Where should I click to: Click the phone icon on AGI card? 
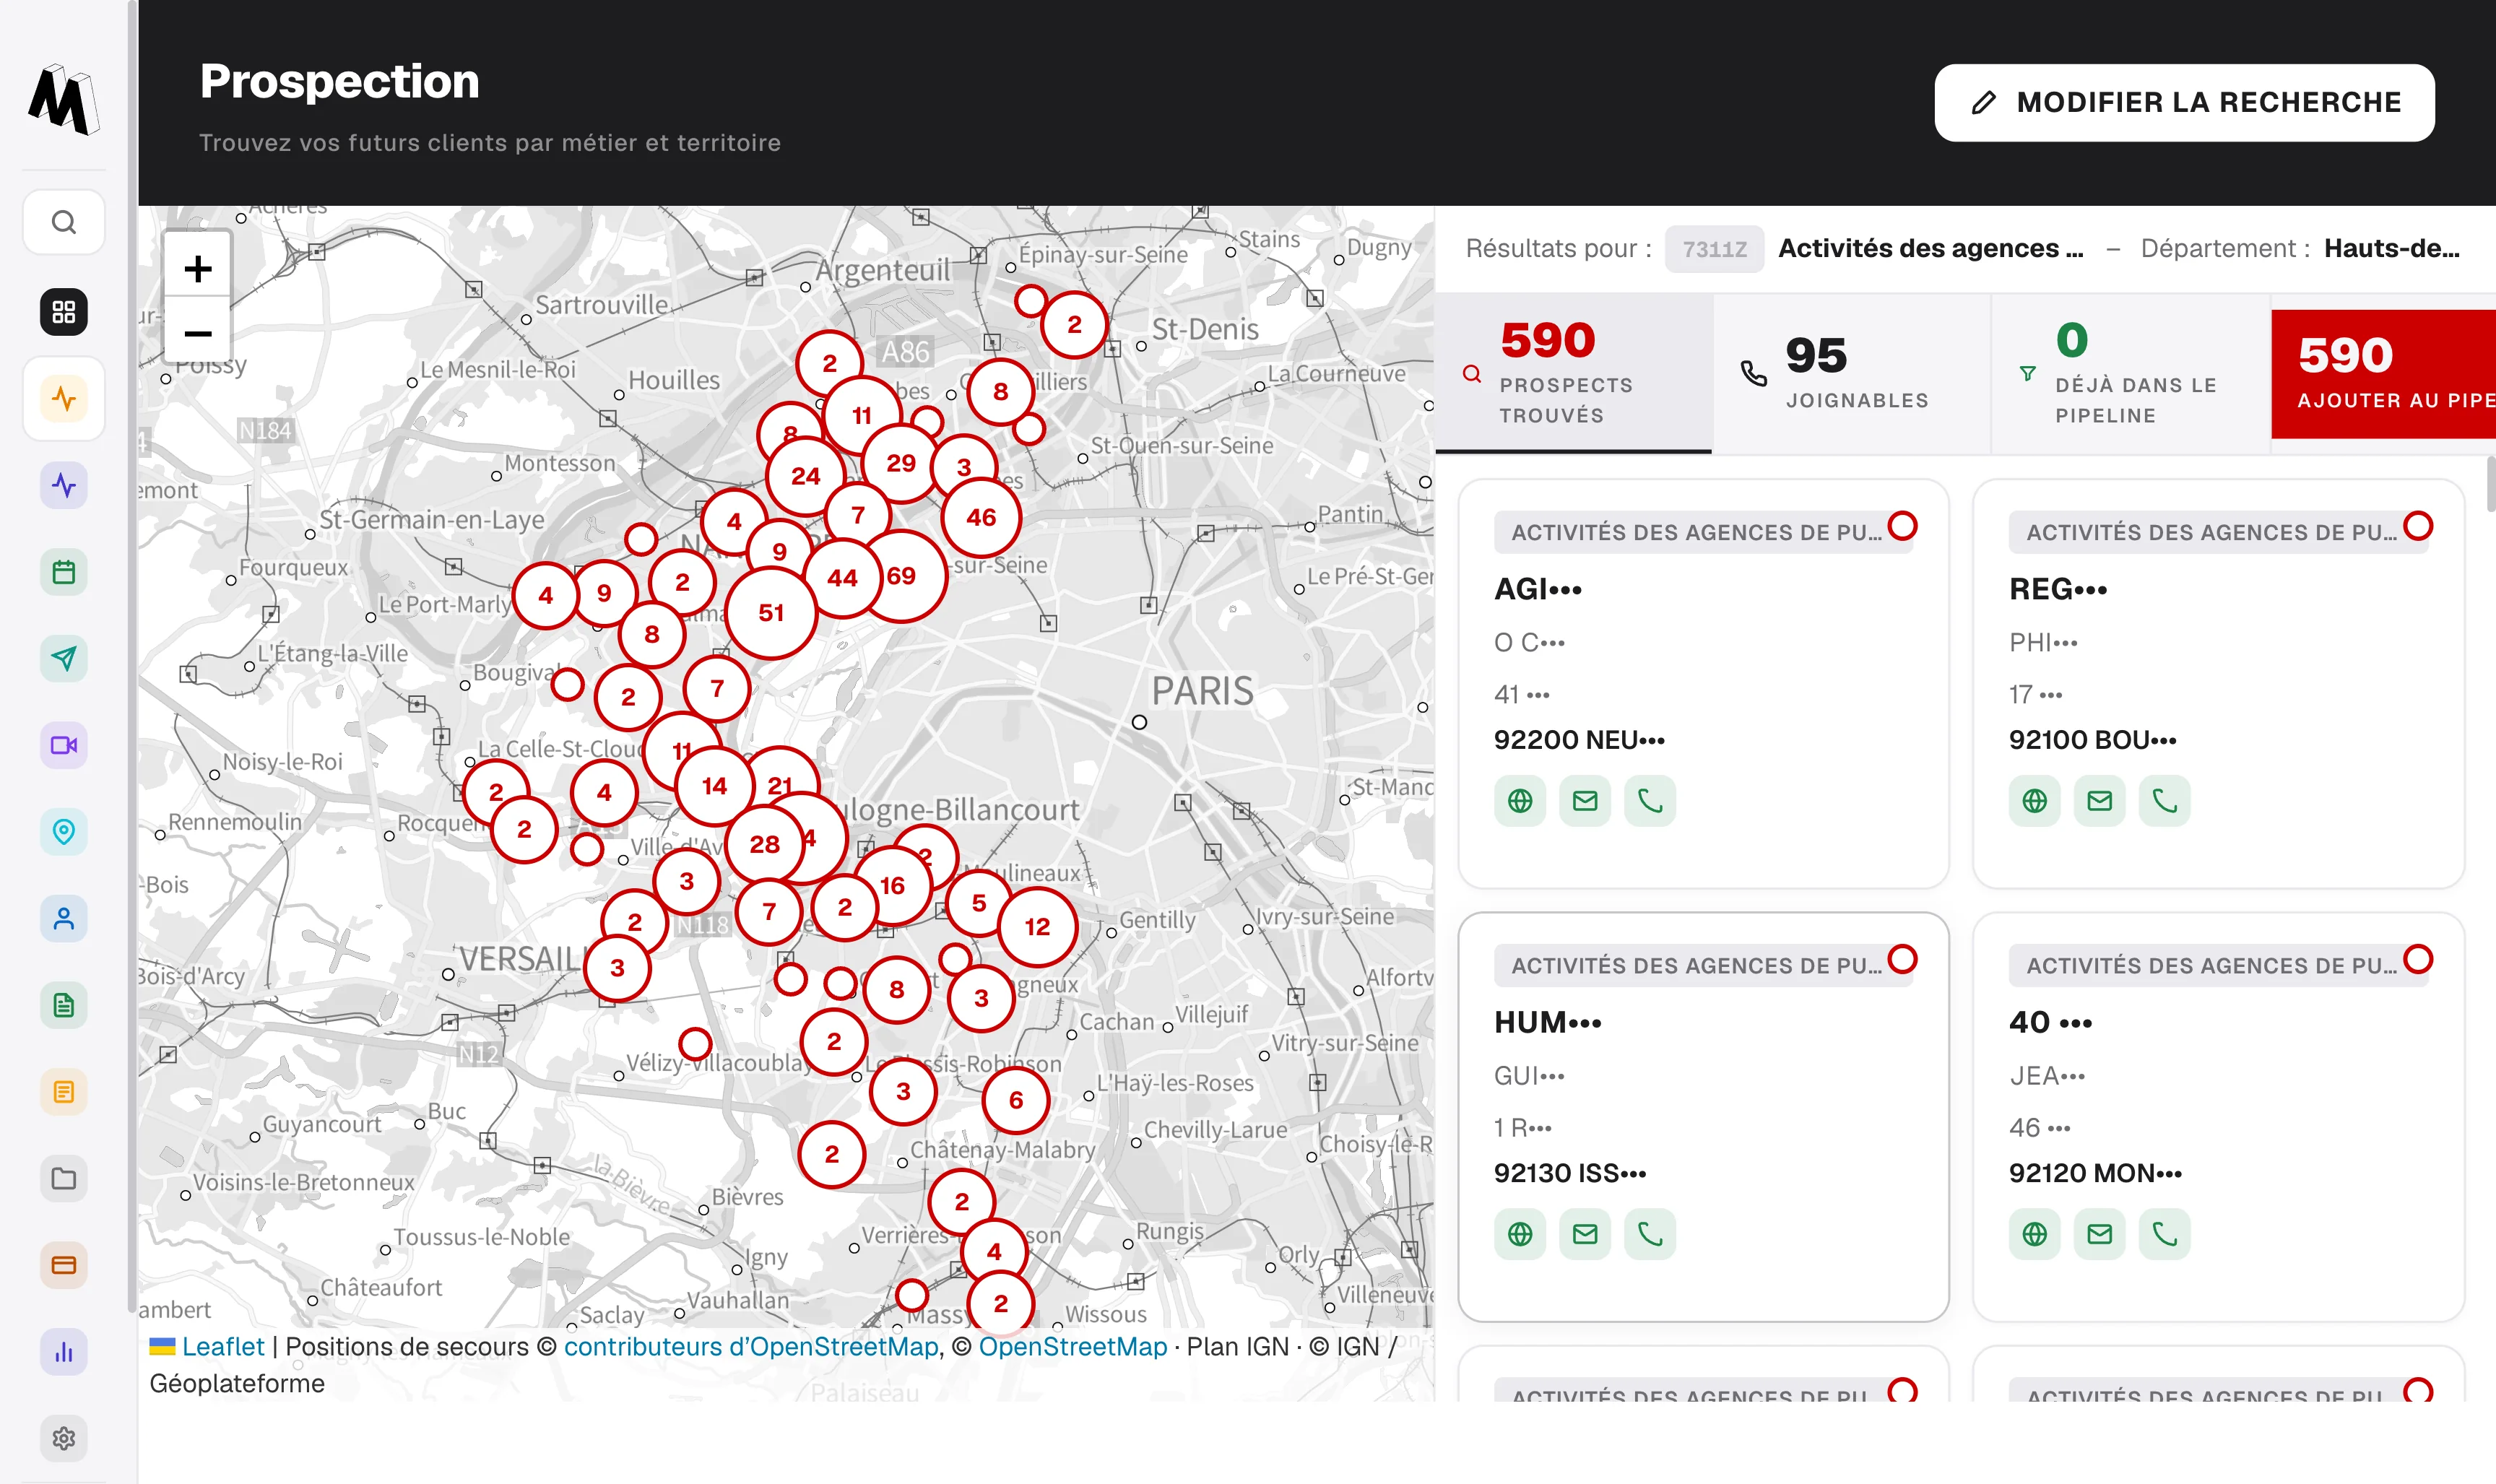(x=1650, y=801)
